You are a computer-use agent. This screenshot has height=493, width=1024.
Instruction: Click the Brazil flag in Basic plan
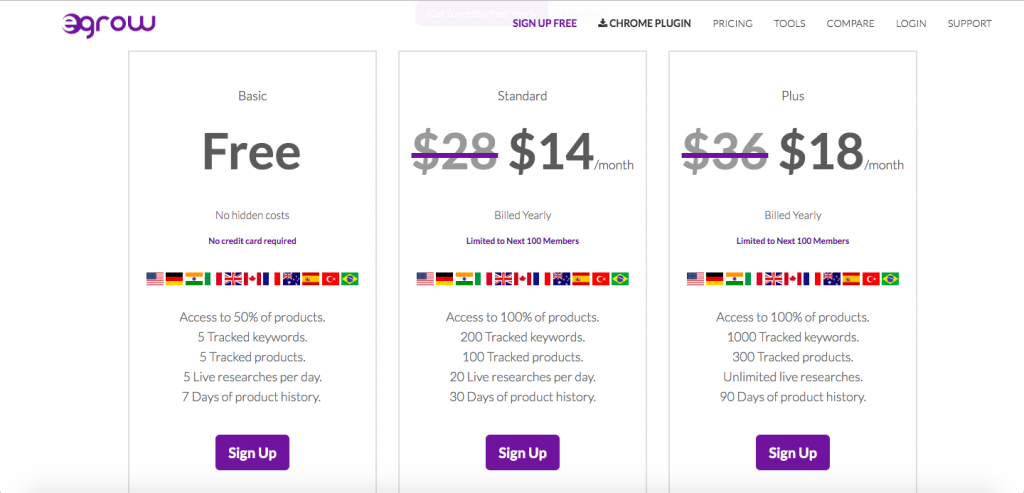click(349, 279)
